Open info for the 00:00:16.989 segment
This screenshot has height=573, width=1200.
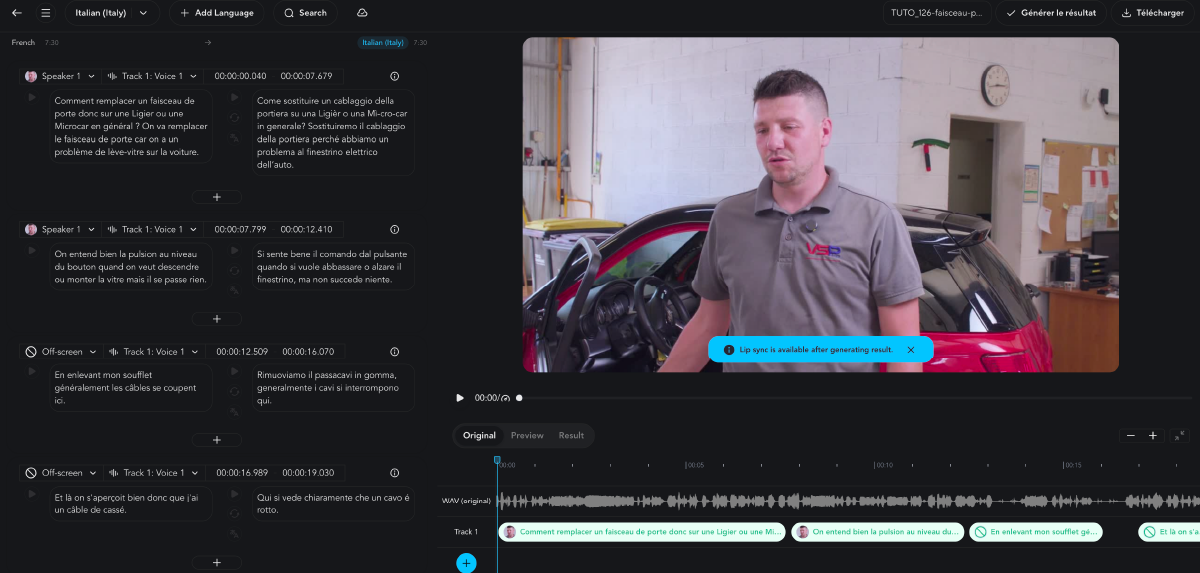[394, 473]
